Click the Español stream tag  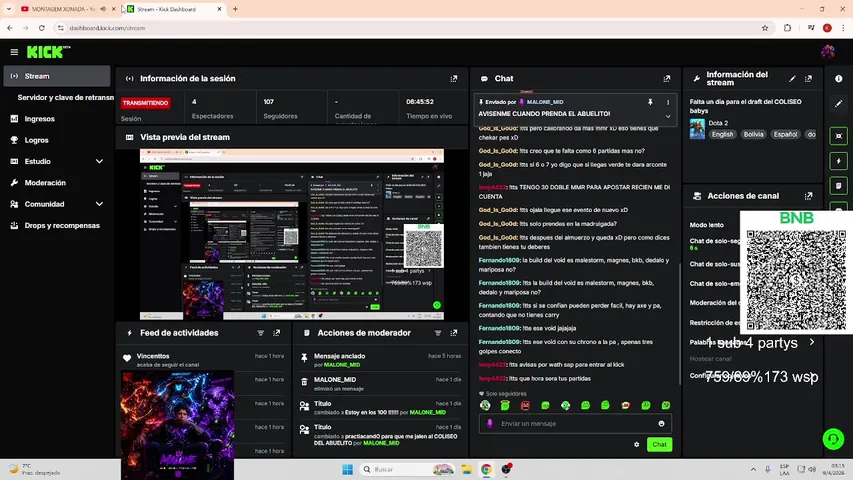coord(785,134)
